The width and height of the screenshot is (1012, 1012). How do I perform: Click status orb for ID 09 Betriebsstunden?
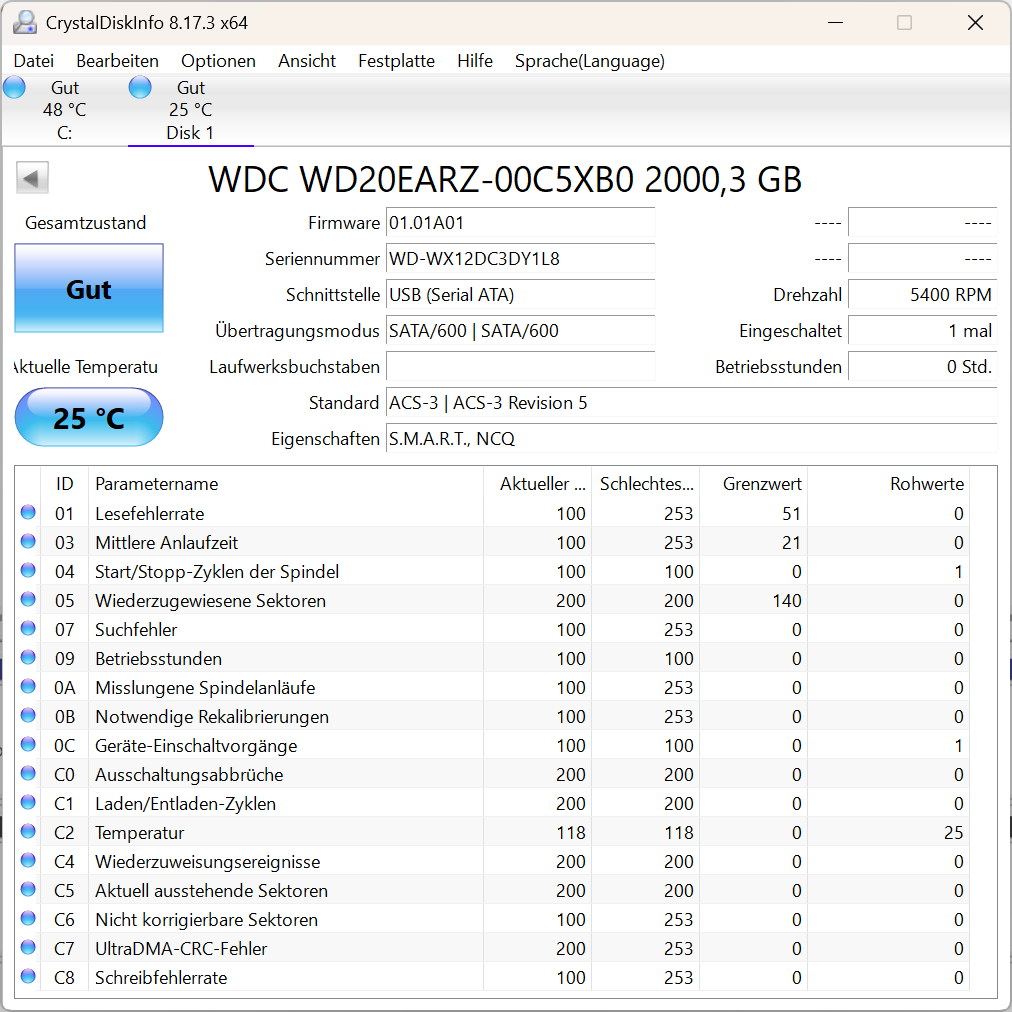[x=28, y=658]
